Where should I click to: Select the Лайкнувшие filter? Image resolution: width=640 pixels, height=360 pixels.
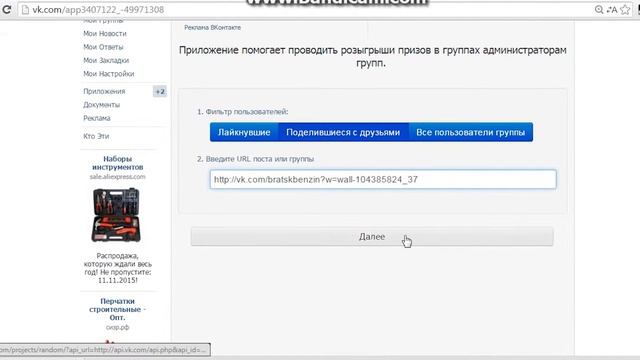[244, 132]
